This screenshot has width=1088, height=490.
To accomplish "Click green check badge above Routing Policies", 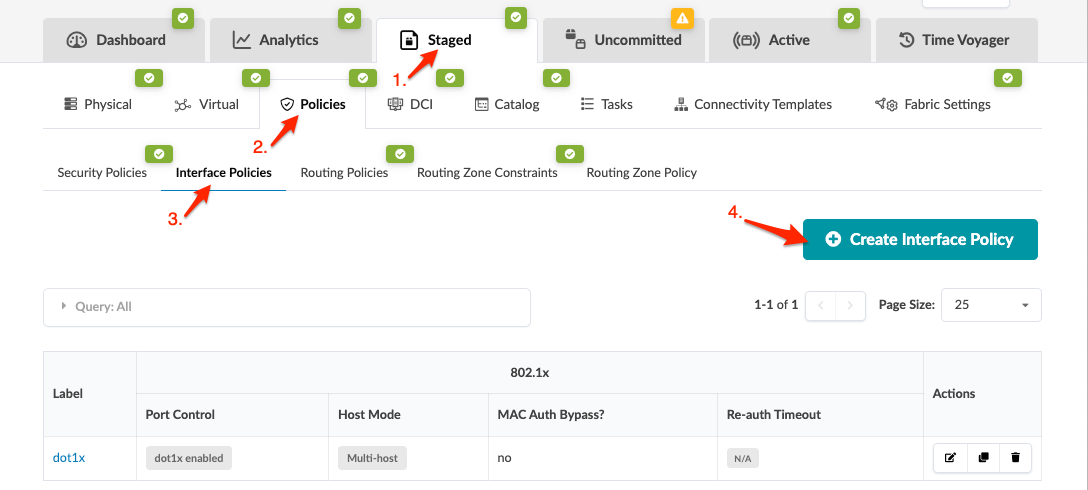I will (400, 154).
